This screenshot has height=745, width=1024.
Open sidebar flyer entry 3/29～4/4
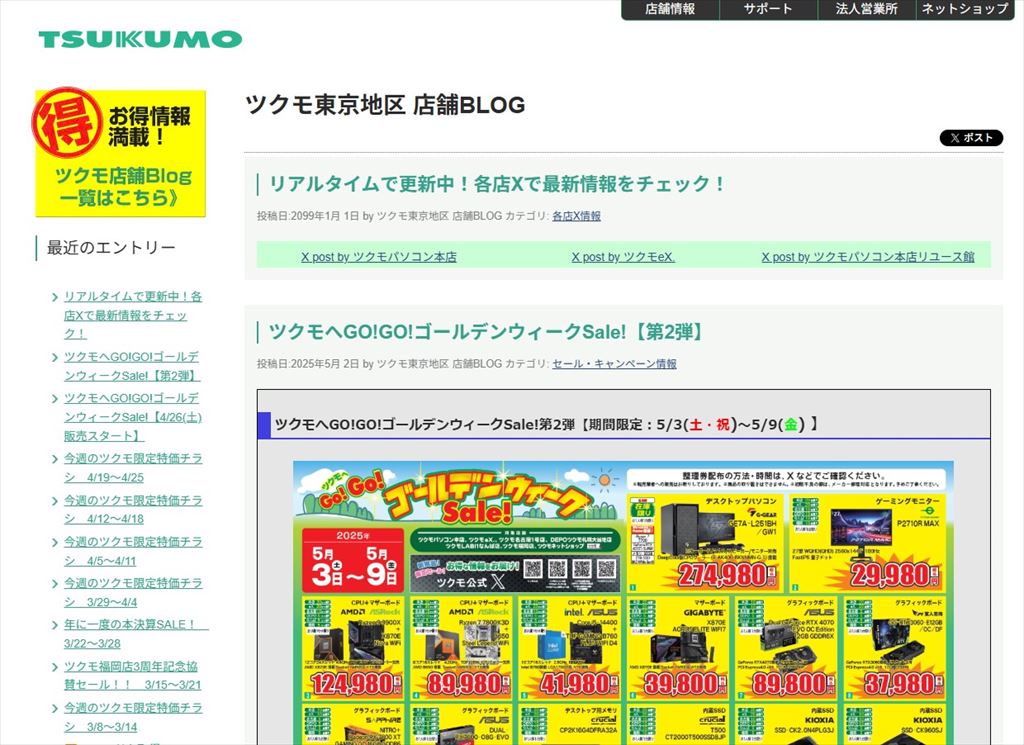(x=133, y=592)
